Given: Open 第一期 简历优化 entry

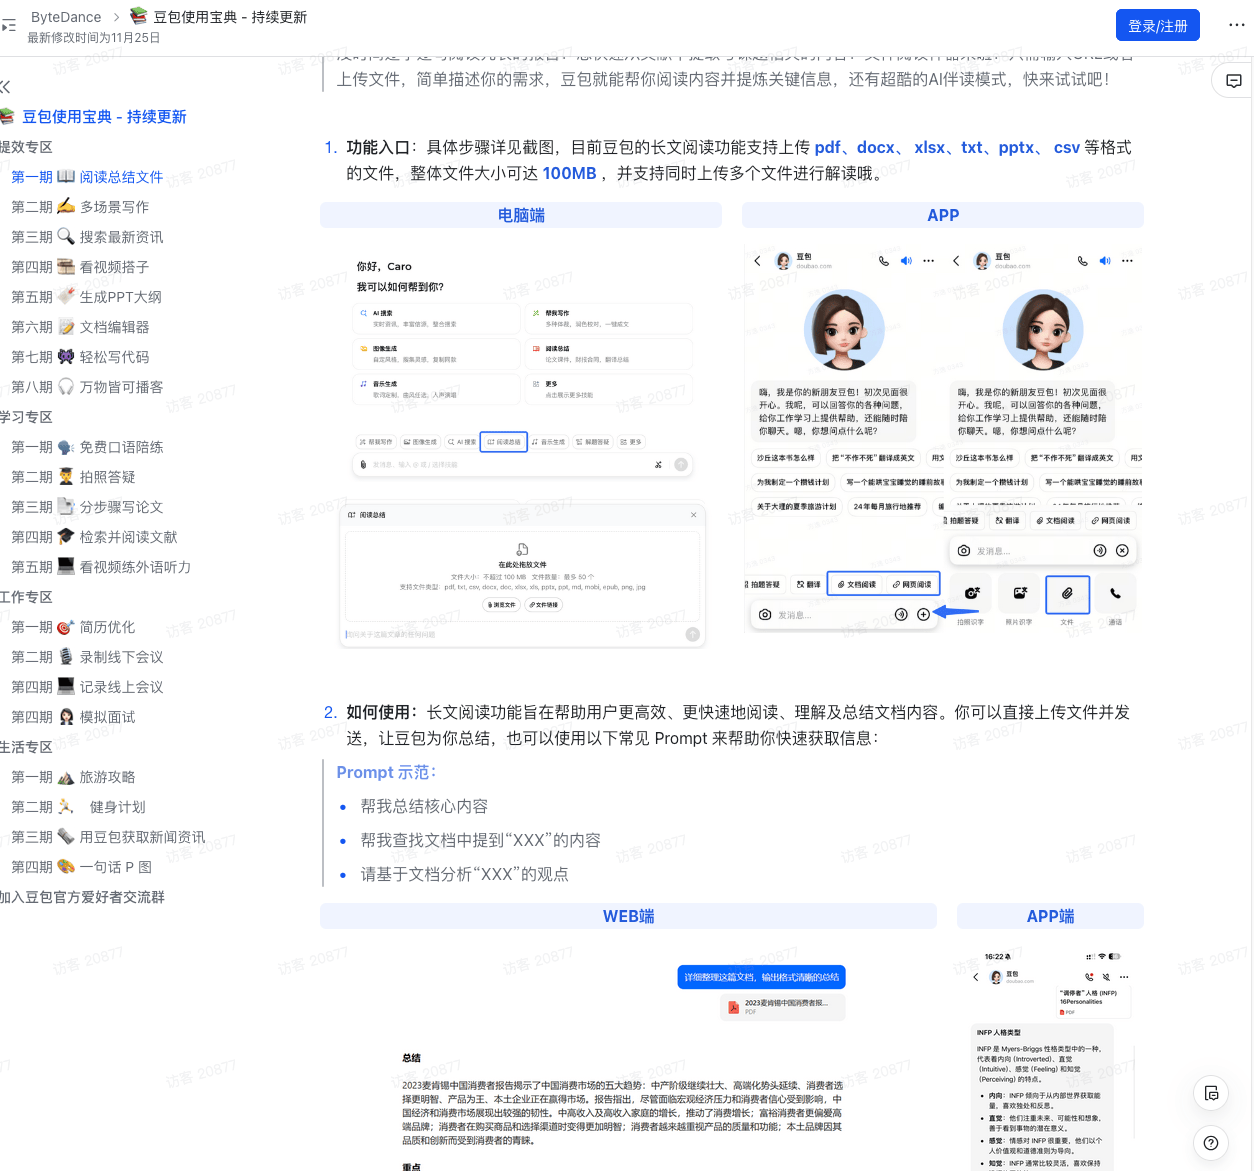Looking at the screenshot, I should (x=73, y=627).
